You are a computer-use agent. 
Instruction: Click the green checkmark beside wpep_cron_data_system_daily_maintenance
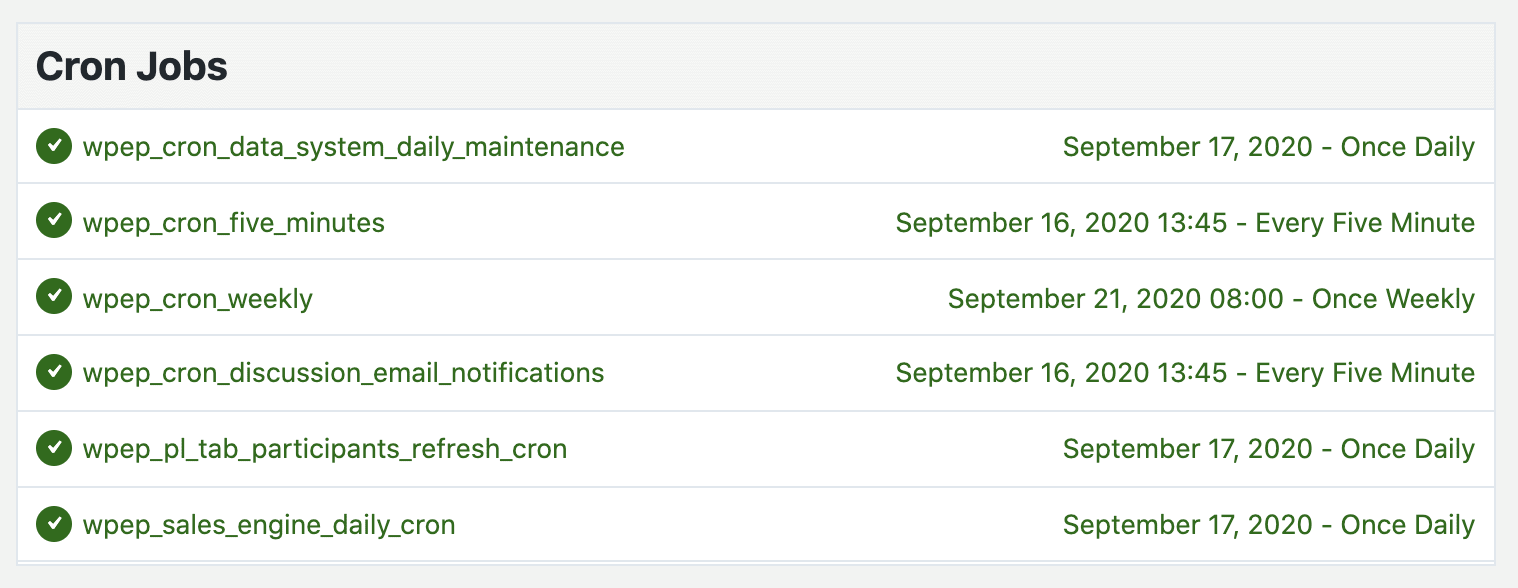[54, 146]
